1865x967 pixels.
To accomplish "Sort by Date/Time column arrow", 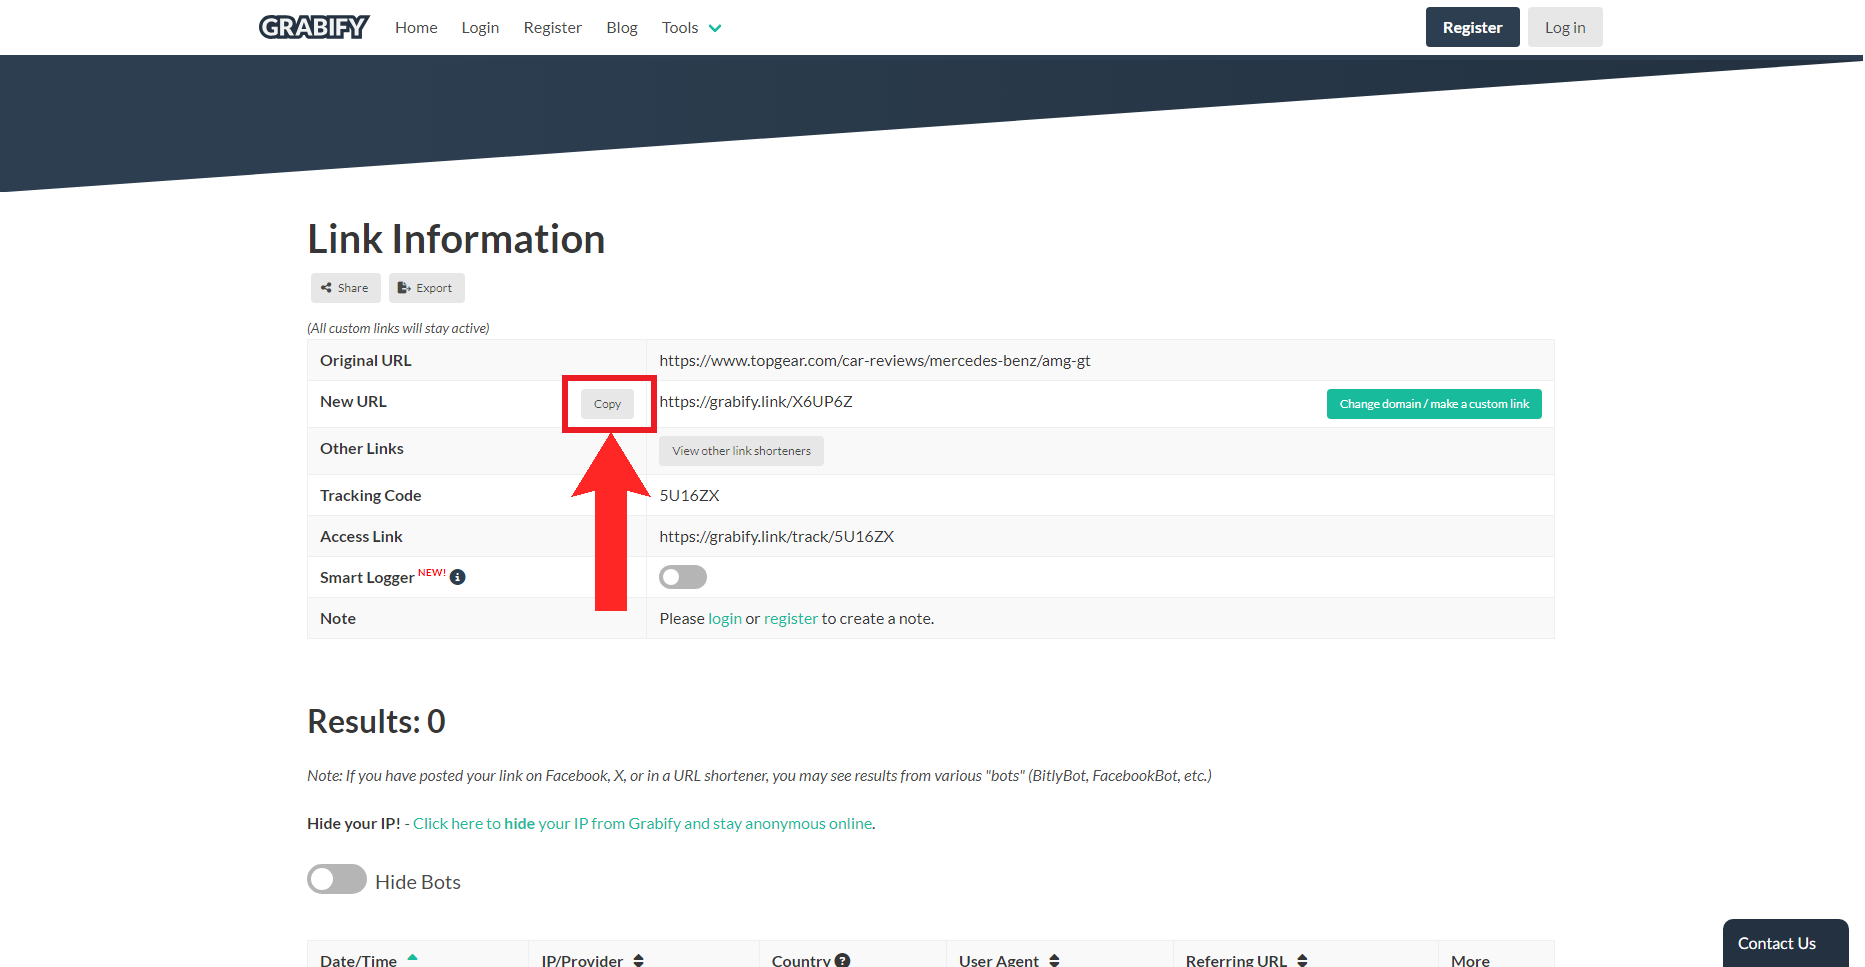I will [x=412, y=958].
